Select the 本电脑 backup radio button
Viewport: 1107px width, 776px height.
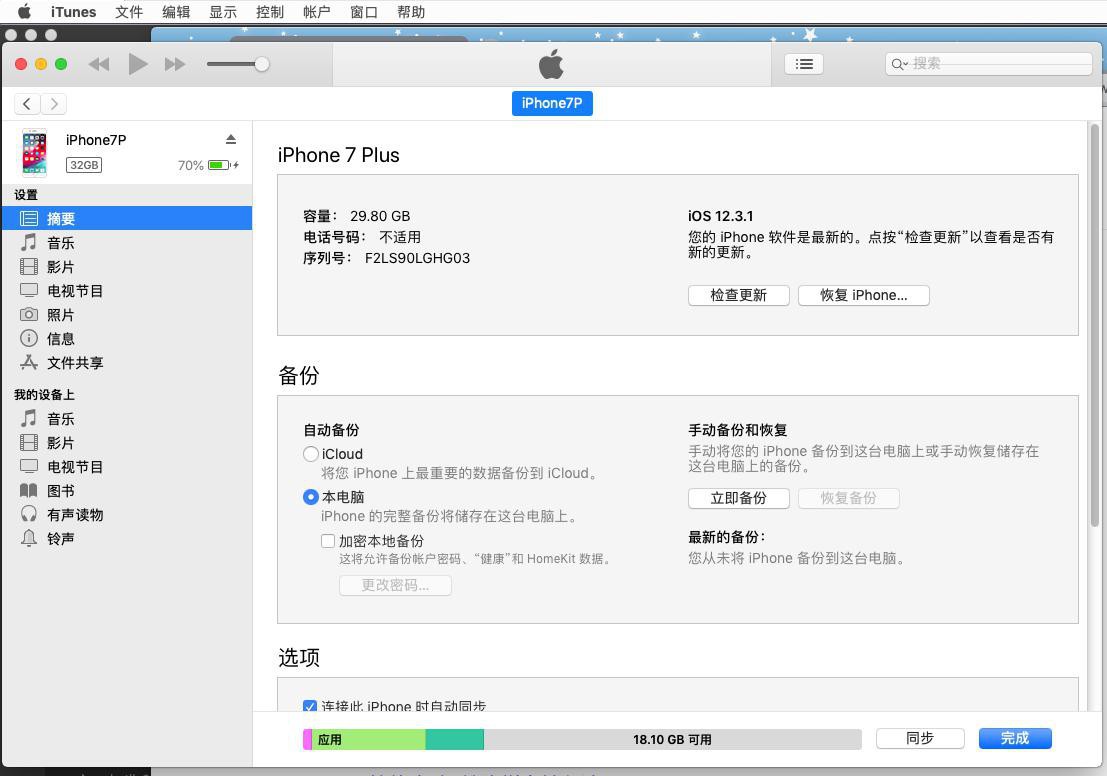point(311,497)
